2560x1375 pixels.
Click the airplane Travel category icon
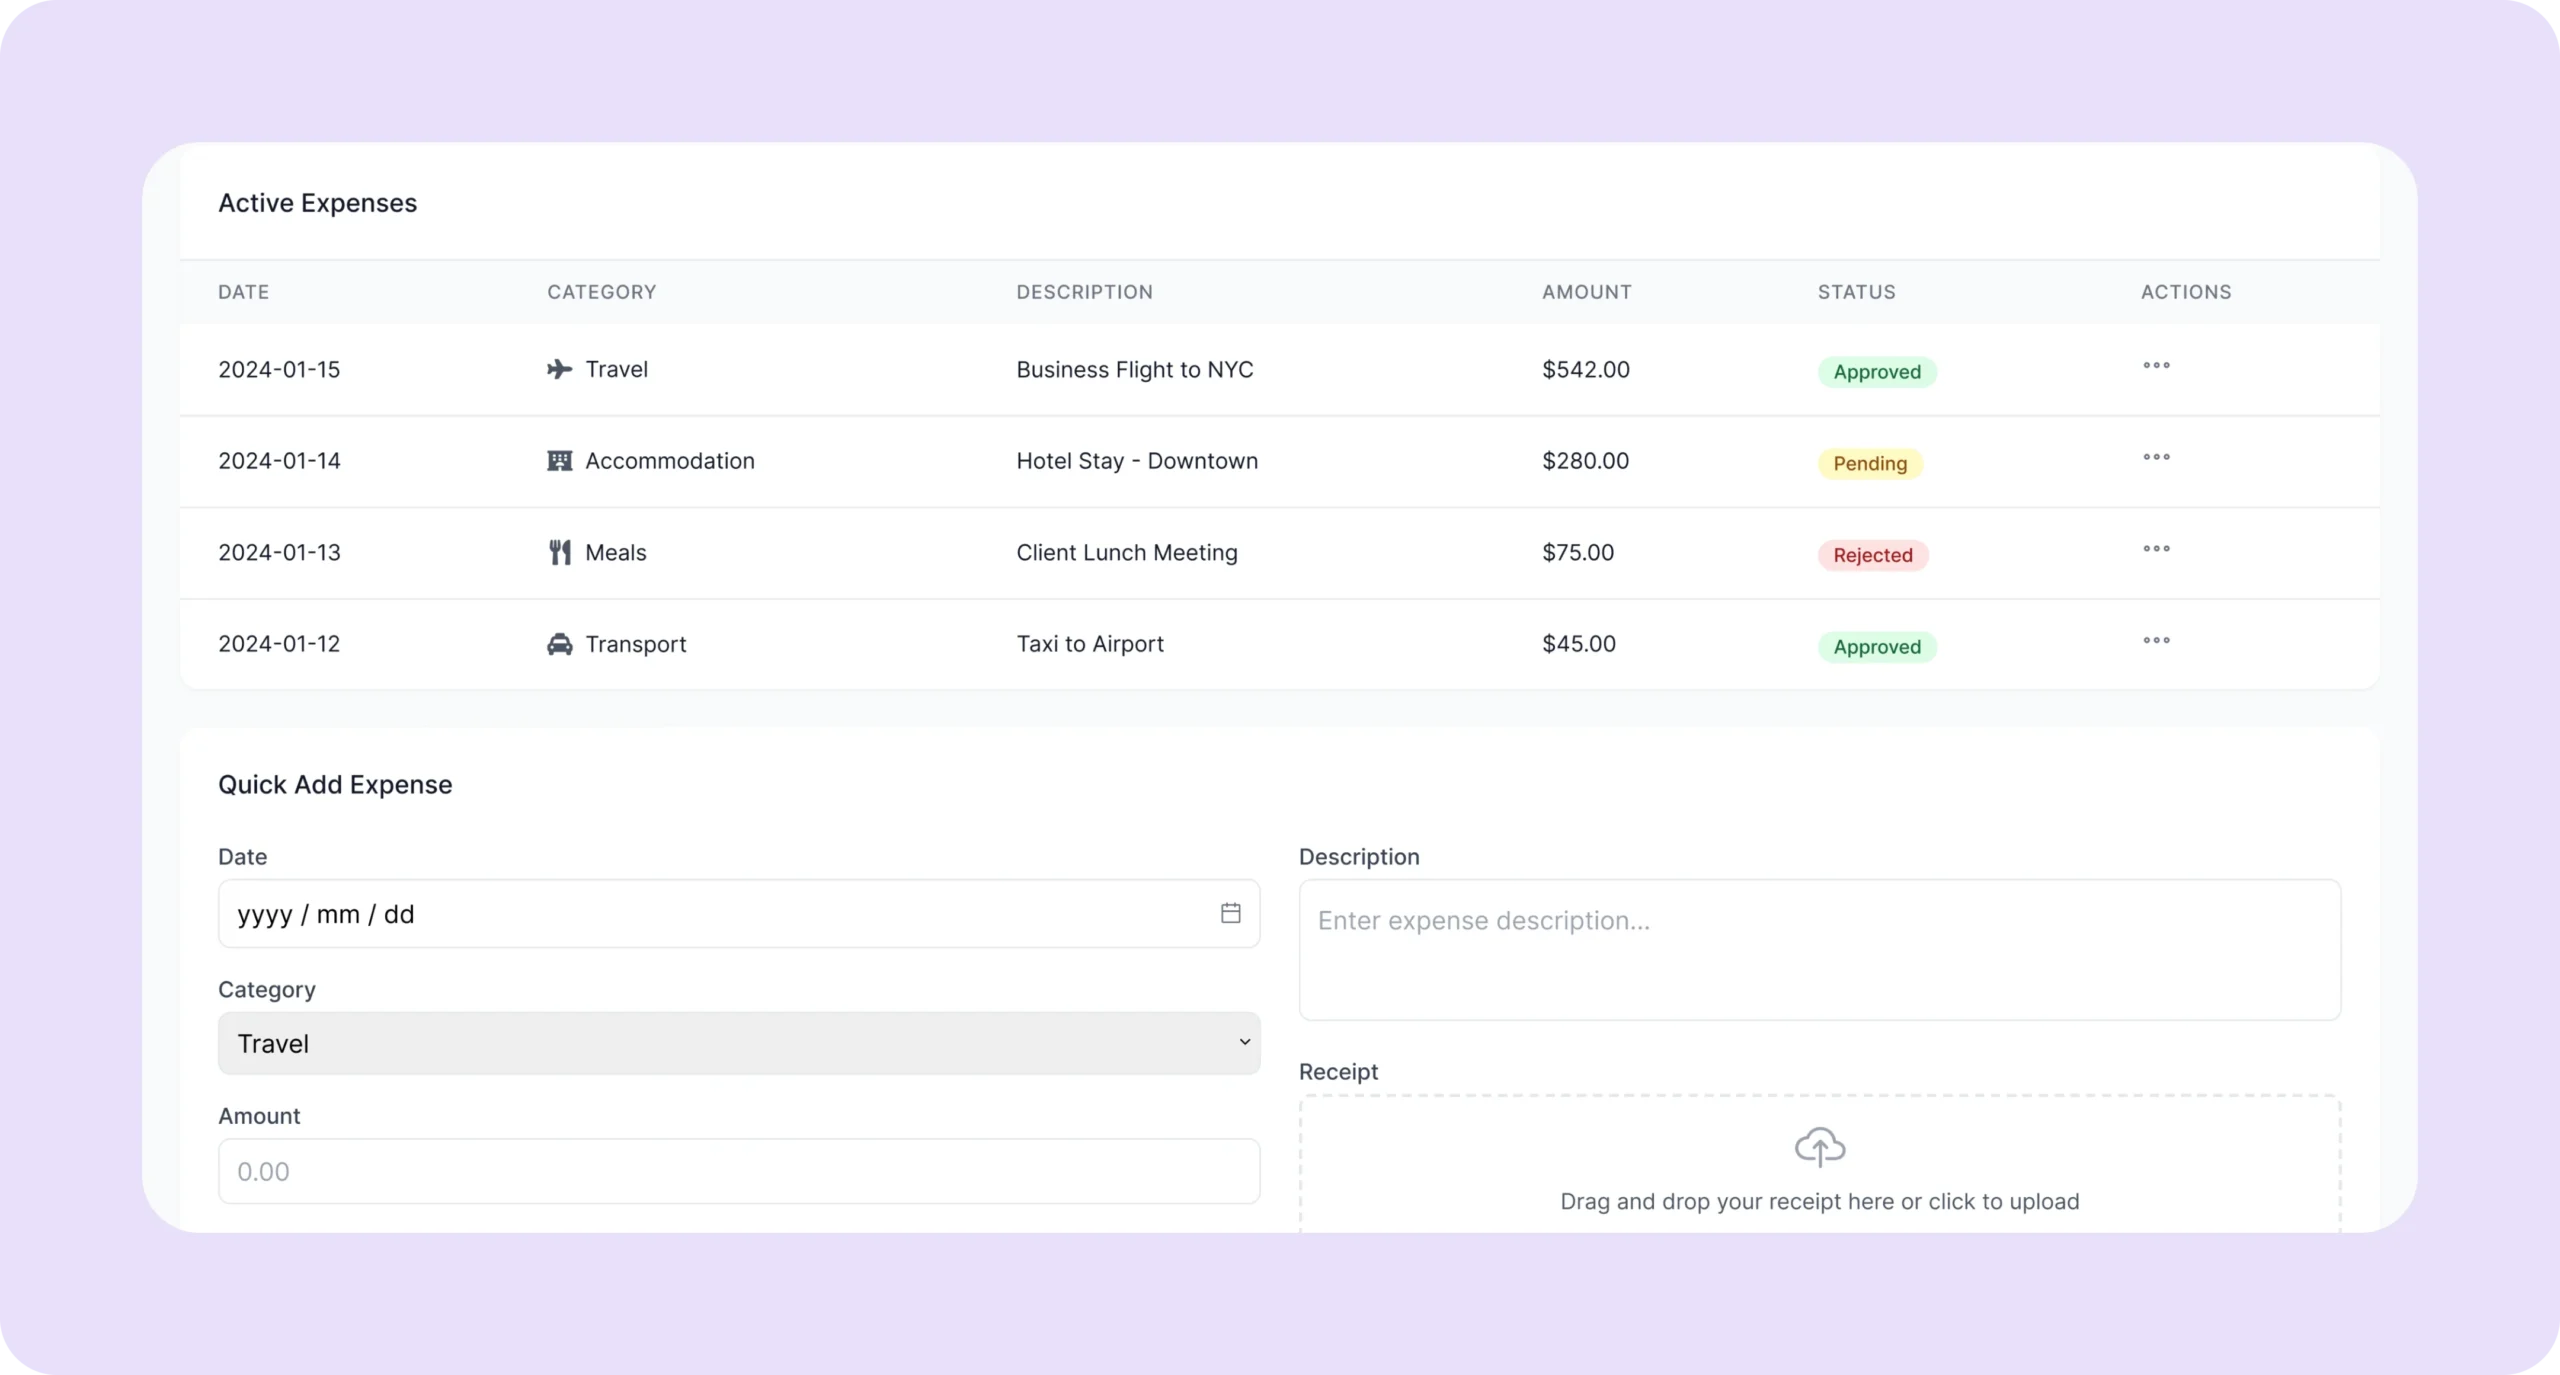point(559,369)
